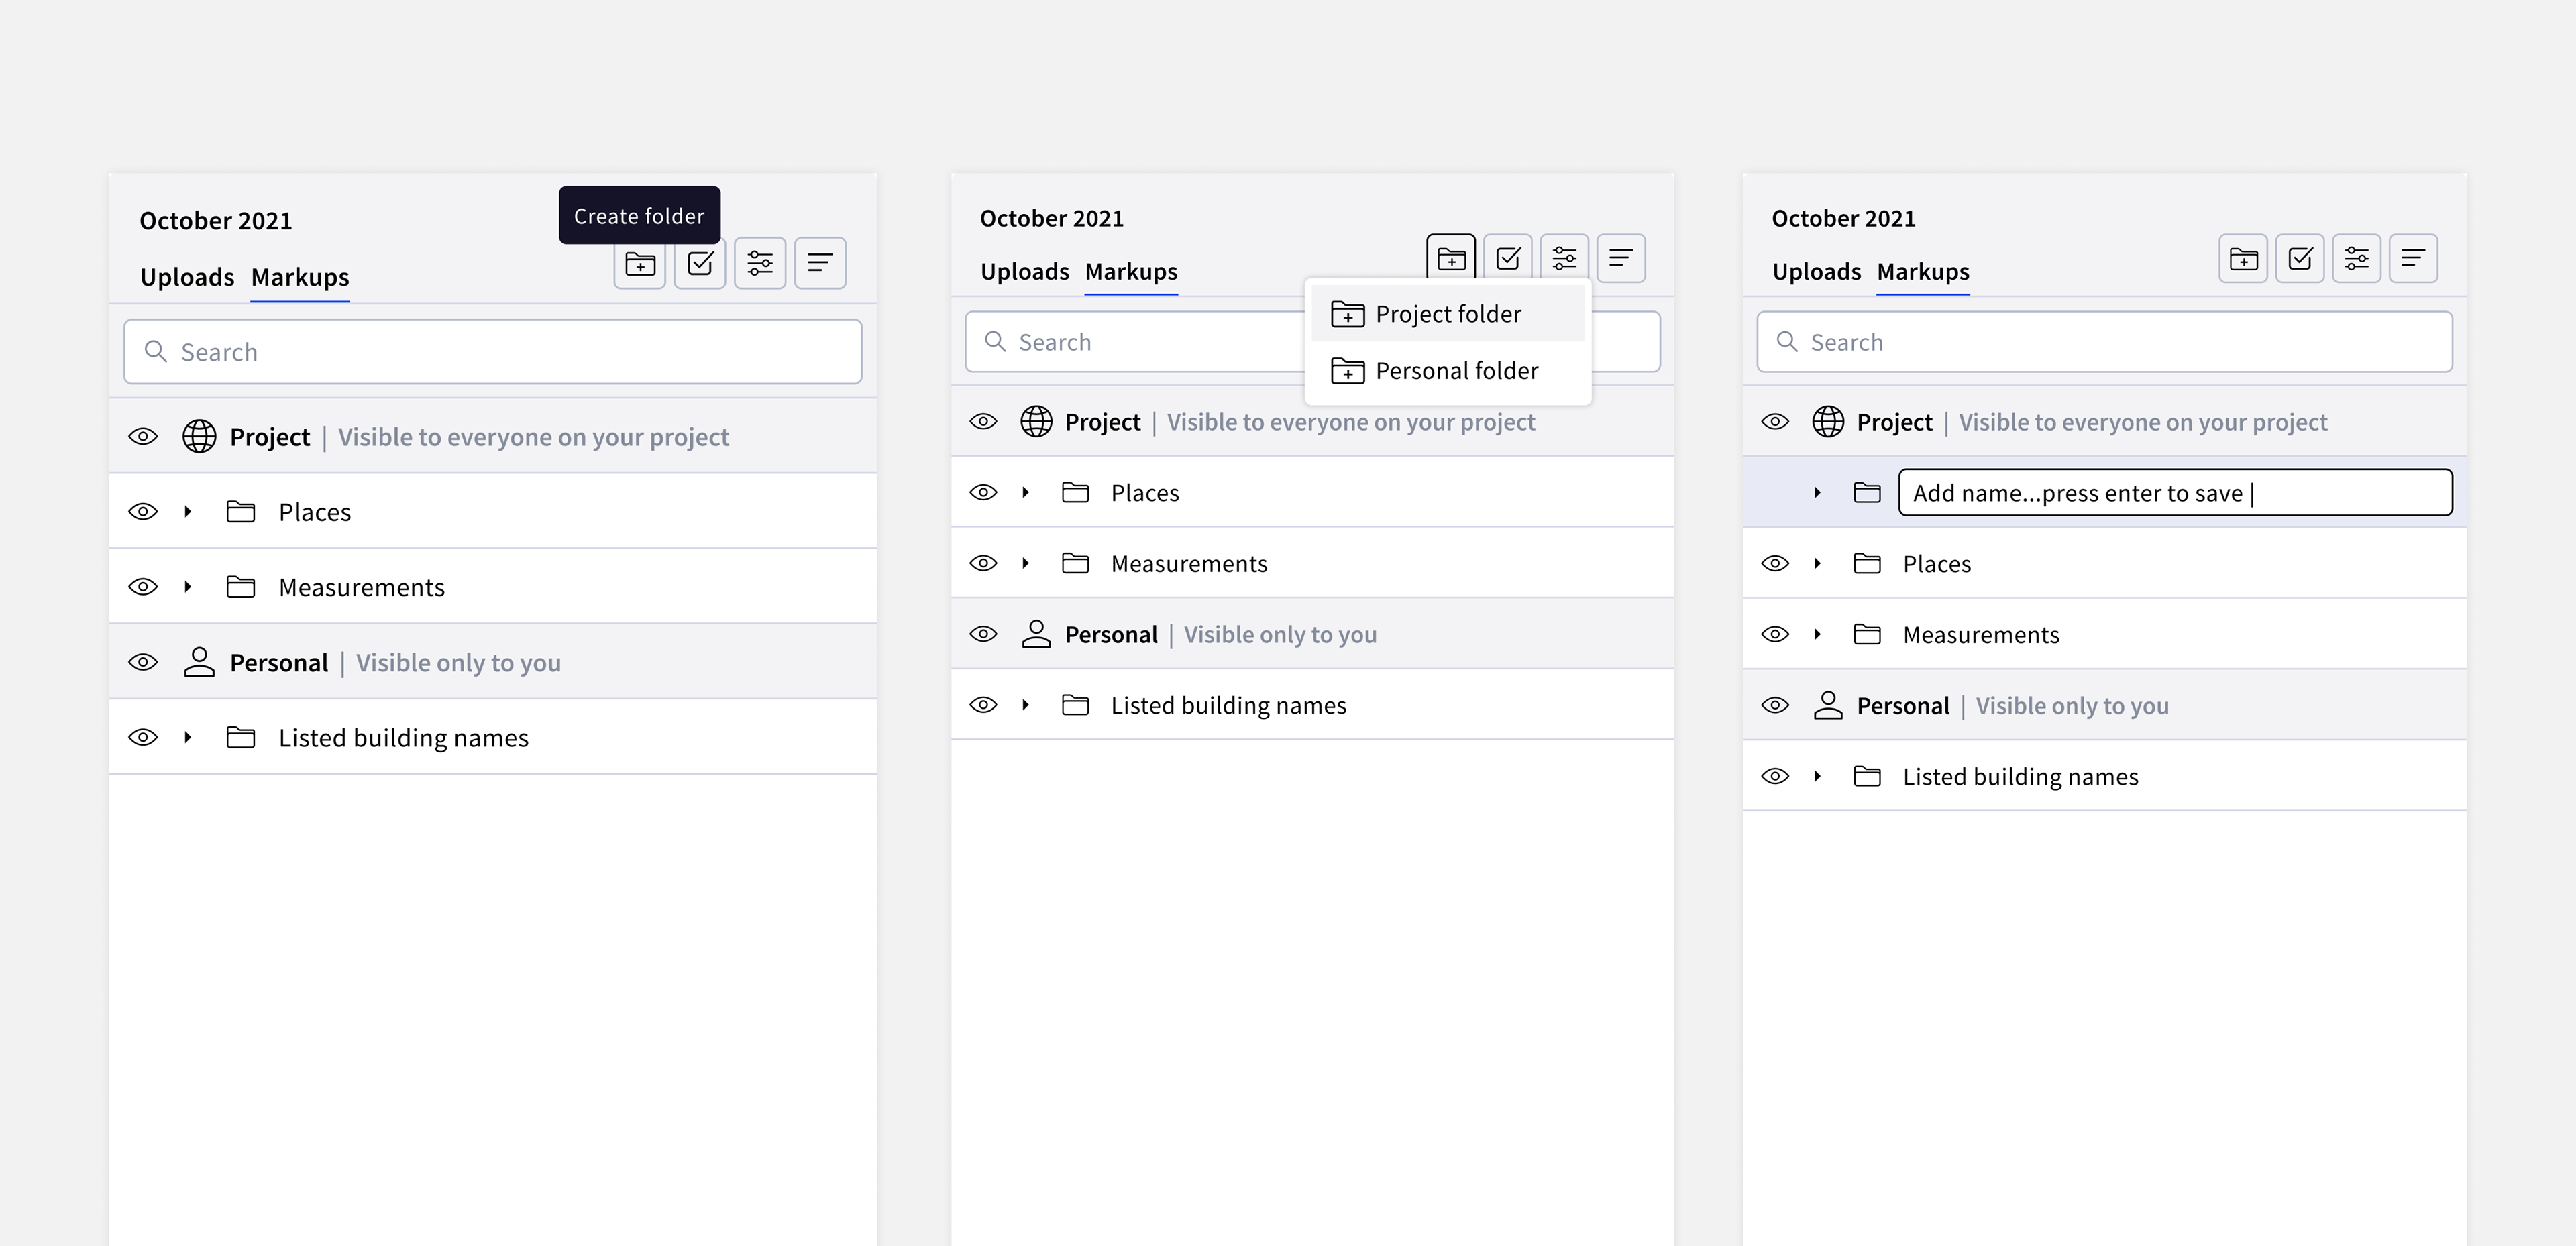This screenshot has height=1246, width=2576.
Task: Toggle Places visibility eye in left panel
Action: [x=143, y=512]
